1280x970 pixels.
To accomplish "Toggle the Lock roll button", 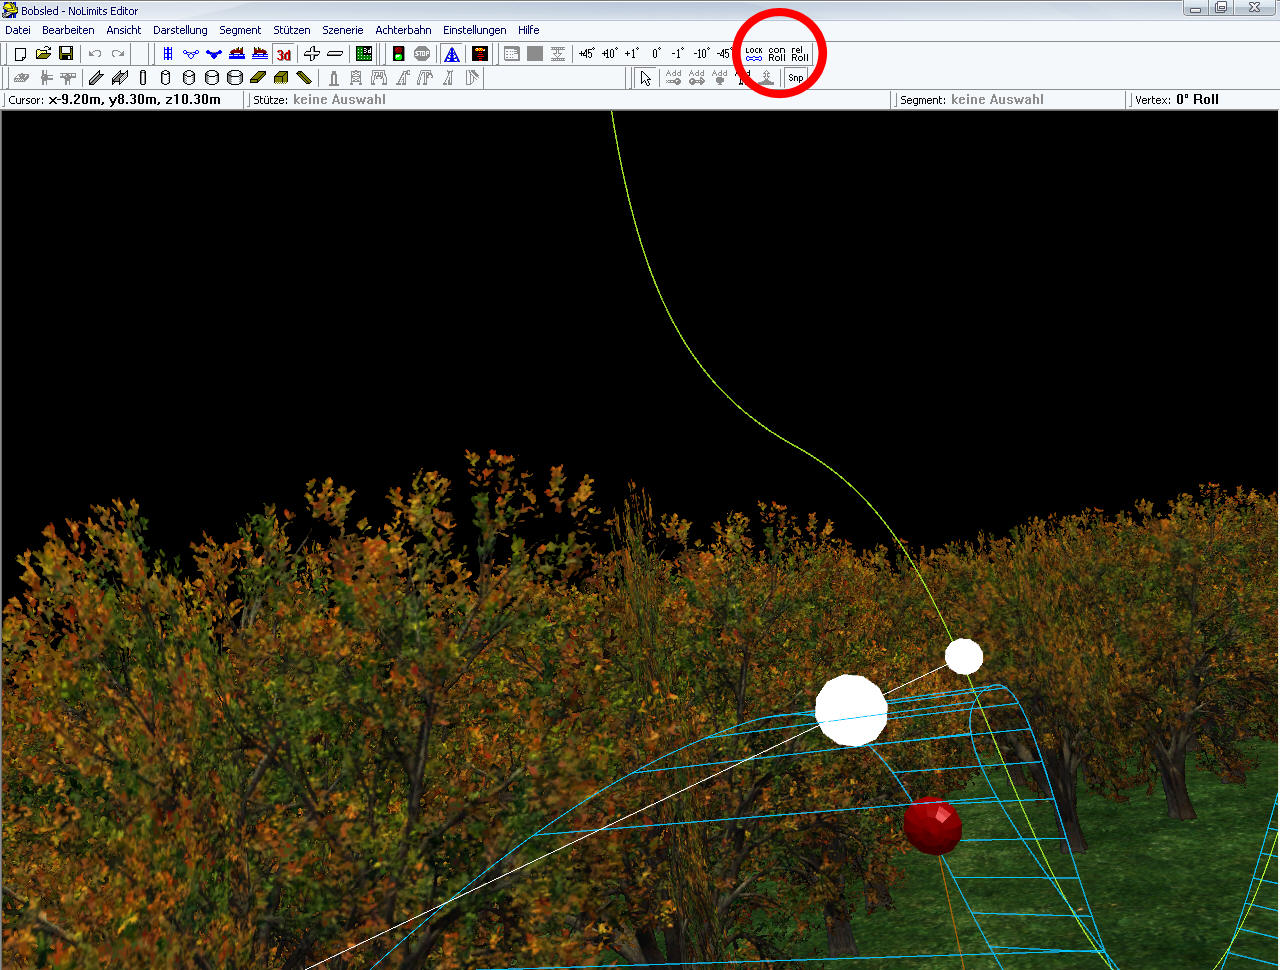I will point(754,54).
